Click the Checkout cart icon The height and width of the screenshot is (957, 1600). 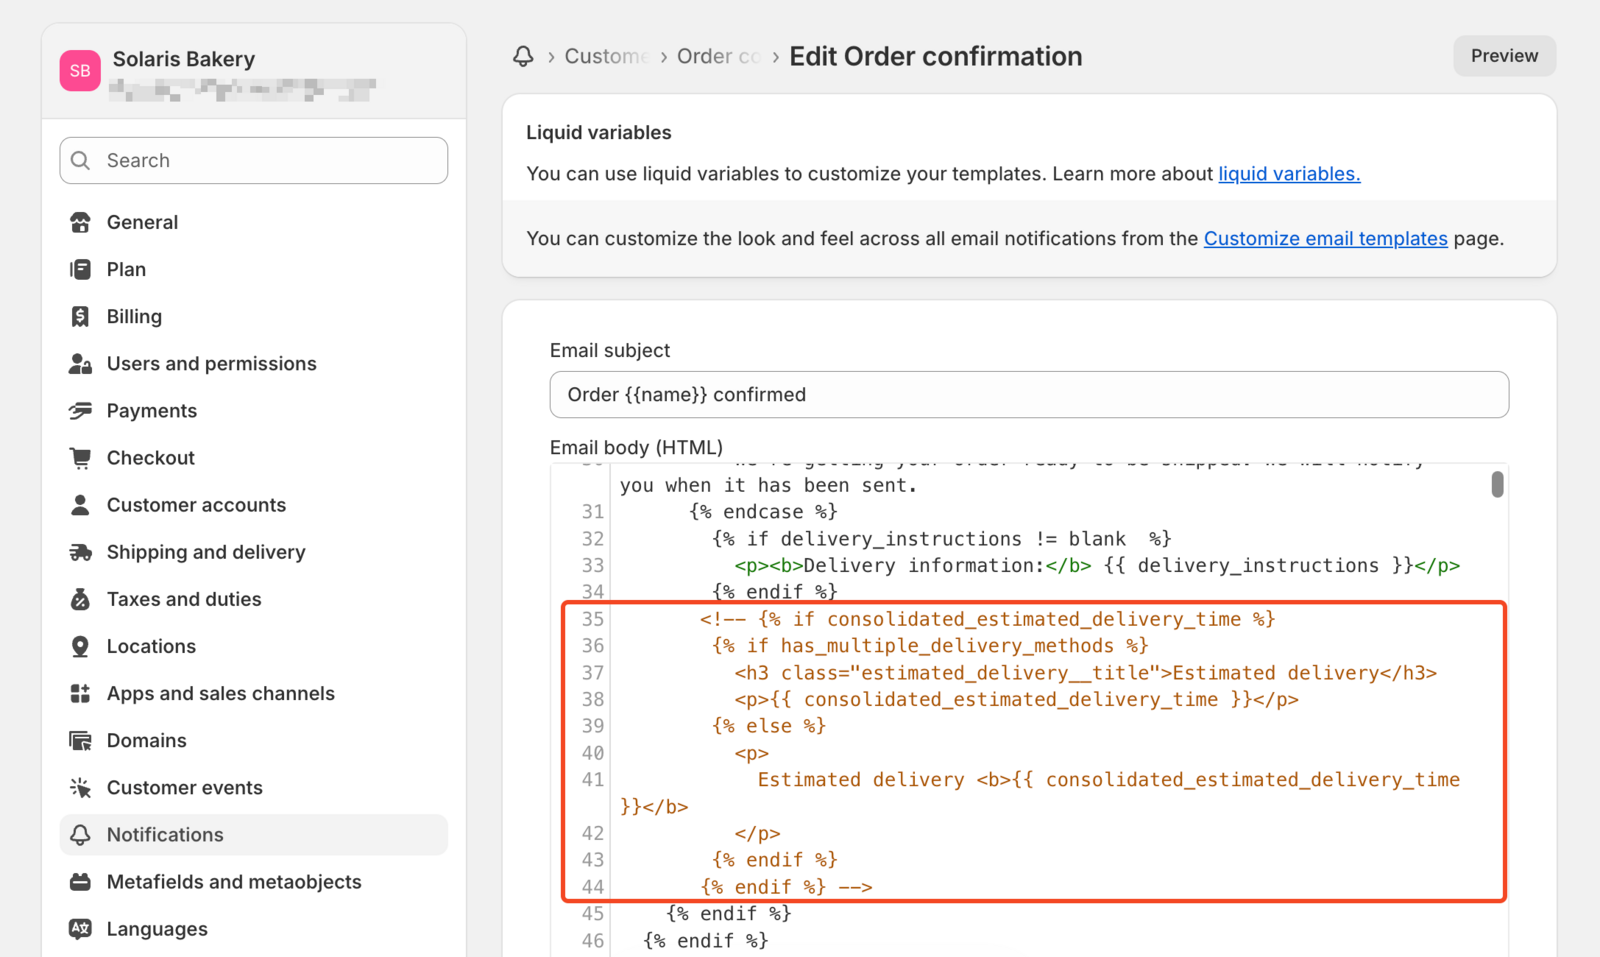(x=80, y=457)
